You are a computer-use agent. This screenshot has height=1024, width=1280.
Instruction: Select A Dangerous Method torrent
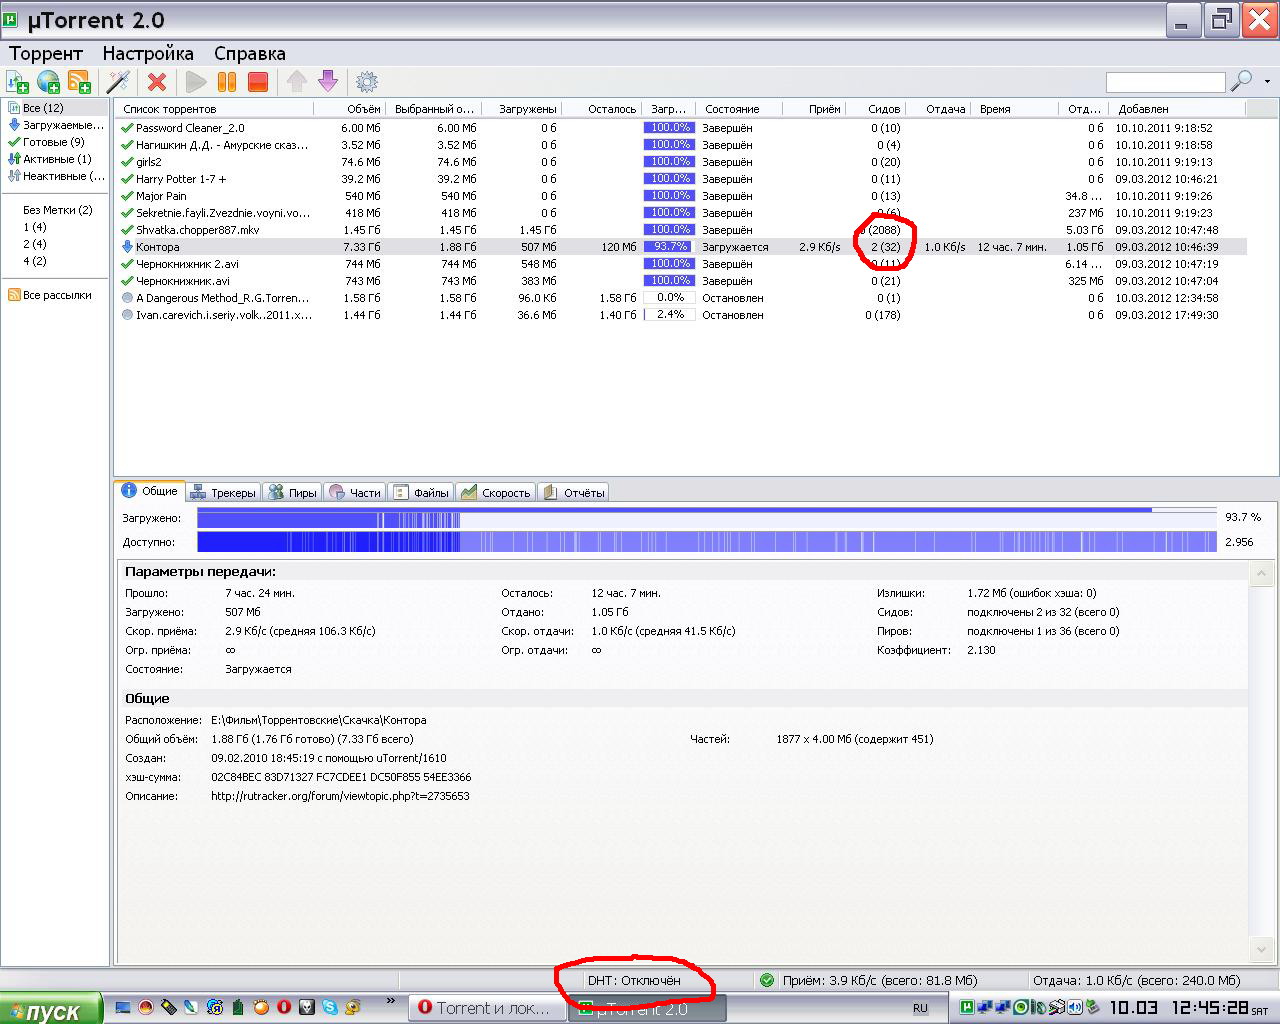[682, 298]
